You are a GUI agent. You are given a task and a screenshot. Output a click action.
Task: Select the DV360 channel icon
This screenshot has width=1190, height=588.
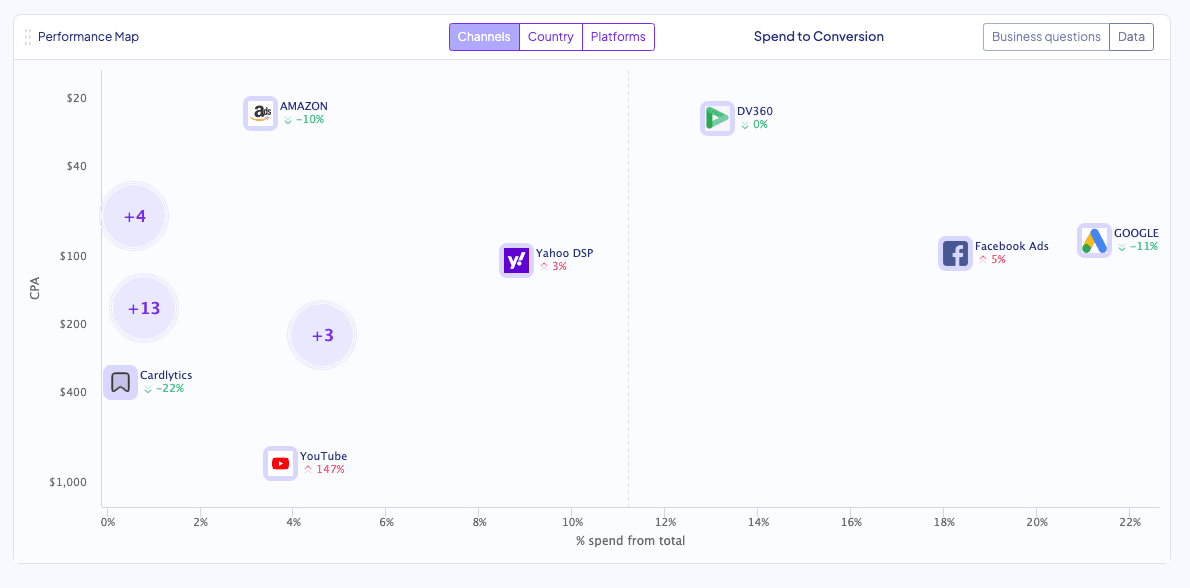[717, 118]
